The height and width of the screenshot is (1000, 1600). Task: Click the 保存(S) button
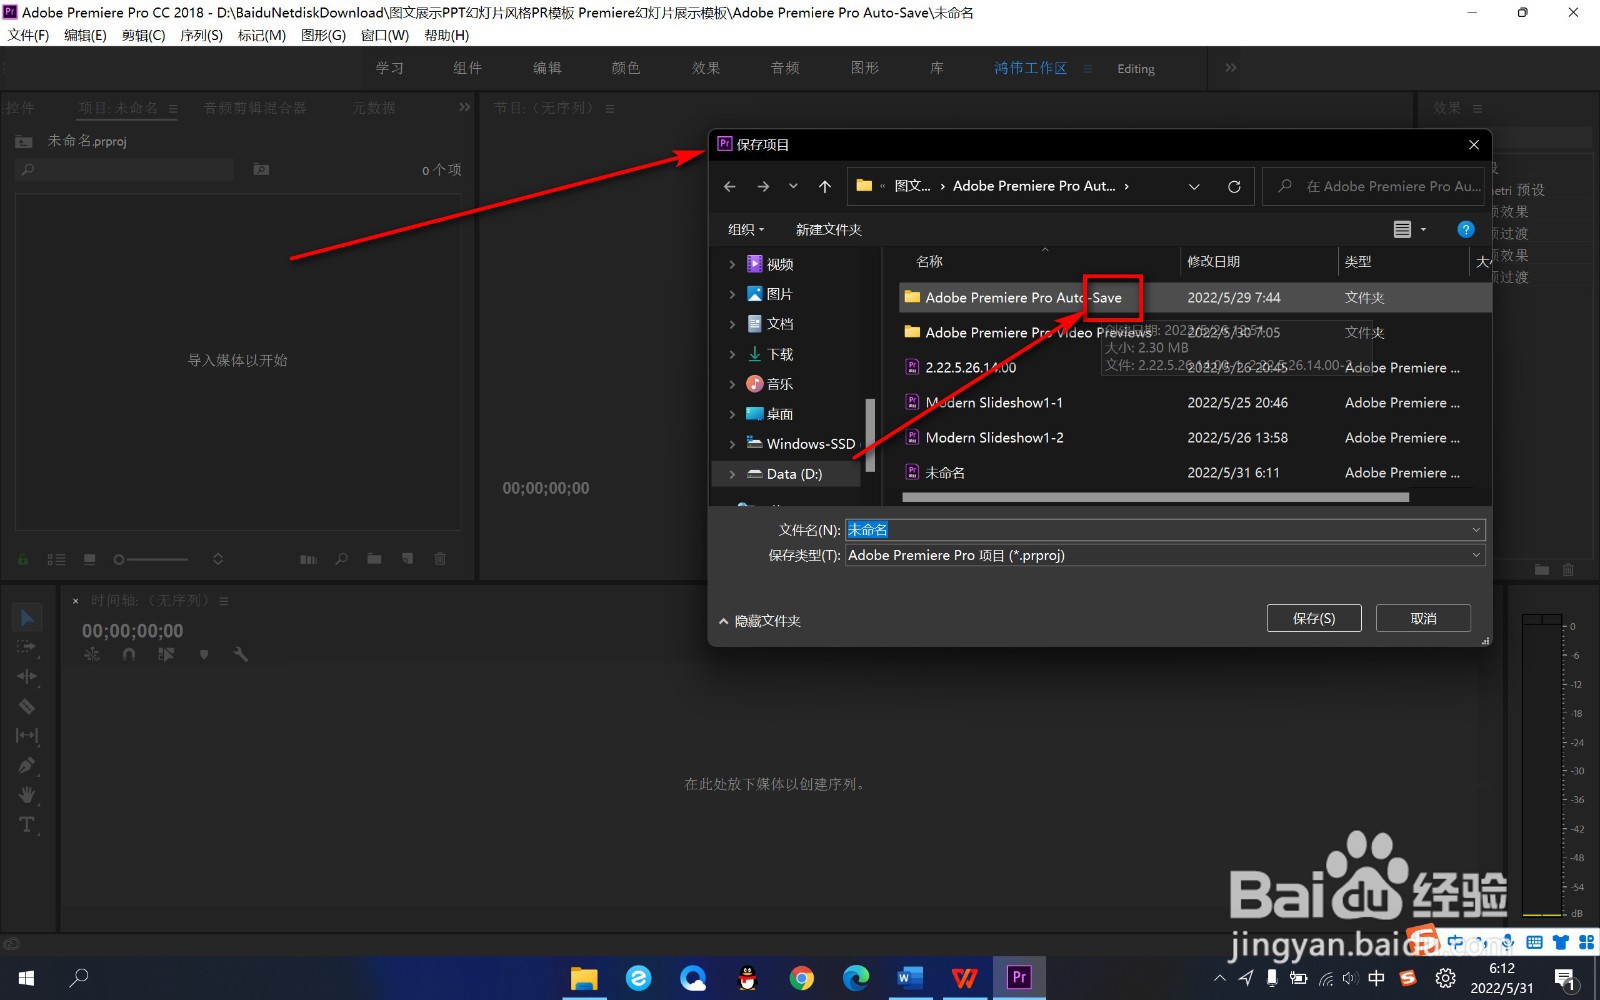pyautogui.click(x=1314, y=618)
